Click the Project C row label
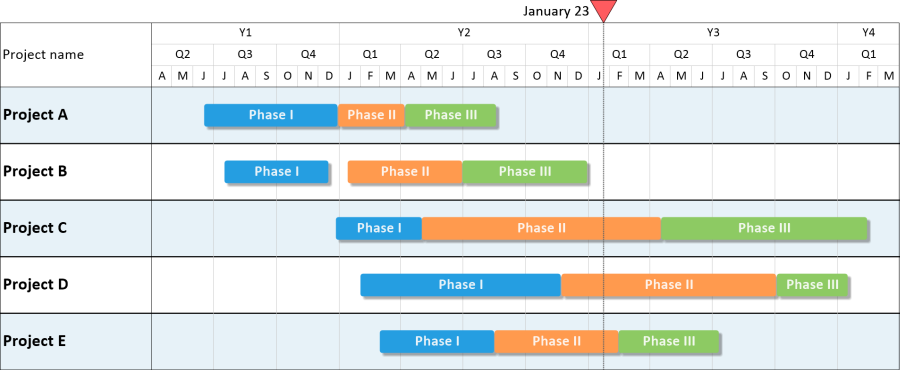Image resolution: width=900 pixels, height=370 pixels. click(x=35, y=228)
